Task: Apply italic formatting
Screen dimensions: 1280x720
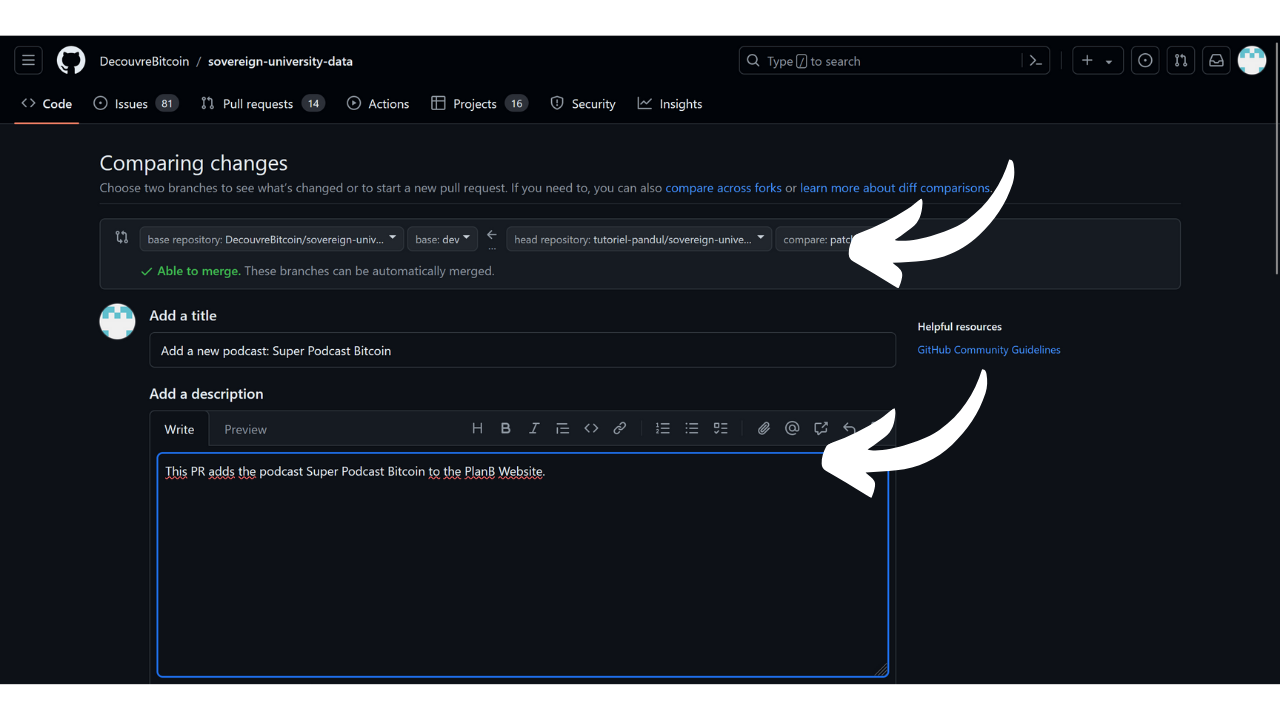Action: point(534,428)
